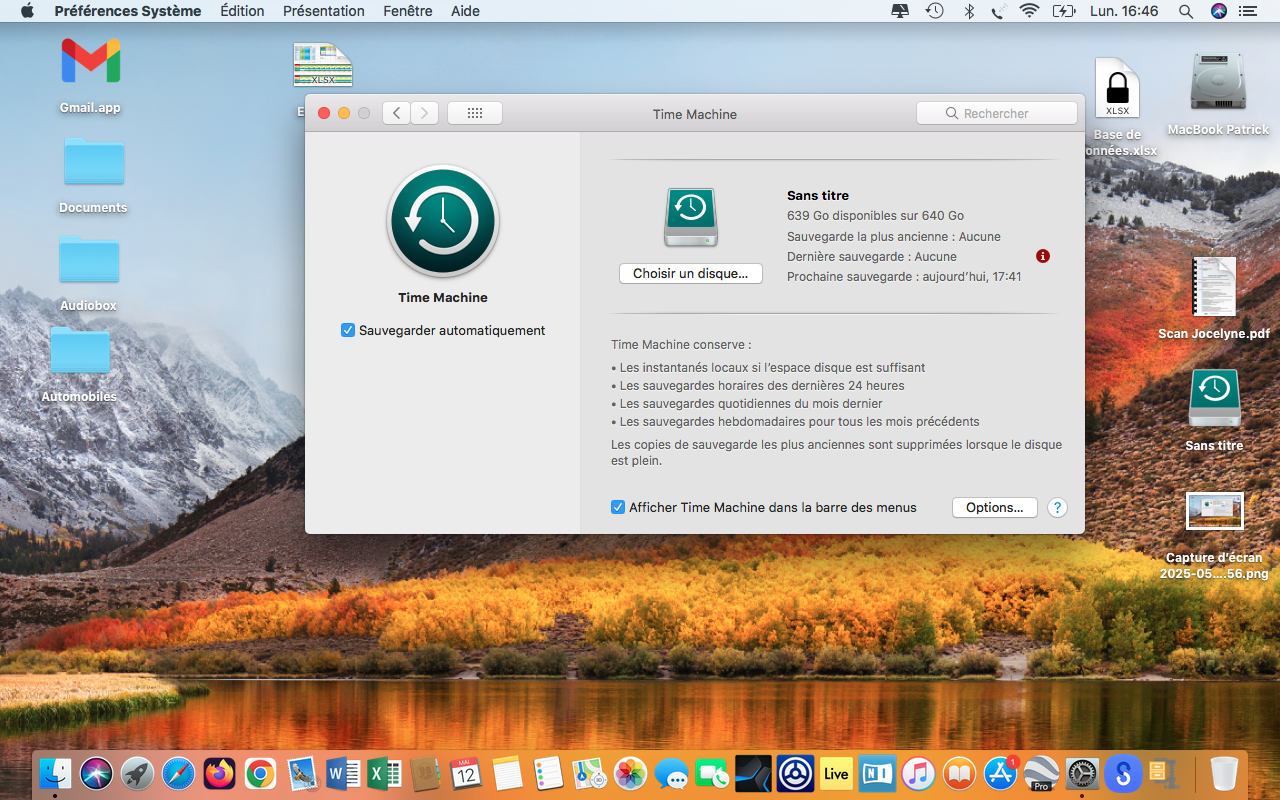Click the Options… button

[x=994, y=507]
